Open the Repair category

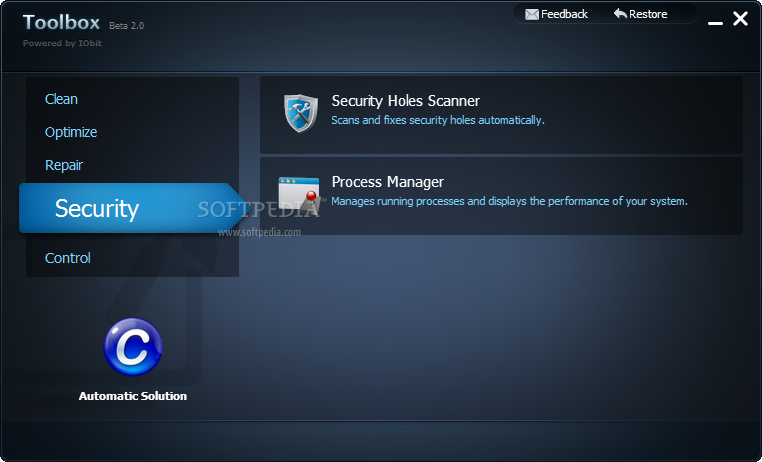[x=64, y=165]
